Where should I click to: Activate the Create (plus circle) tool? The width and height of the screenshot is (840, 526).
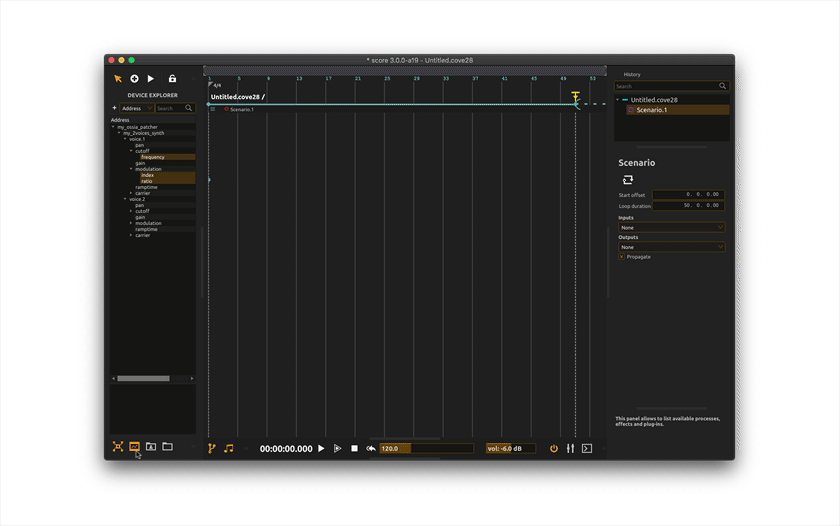tap(134, 79)
